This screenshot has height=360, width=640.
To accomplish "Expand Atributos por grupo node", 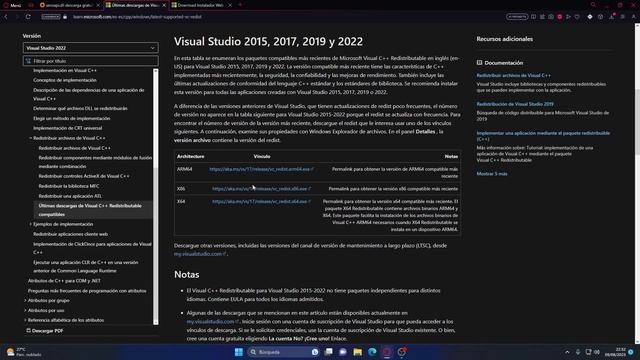I will coord(25,300).
